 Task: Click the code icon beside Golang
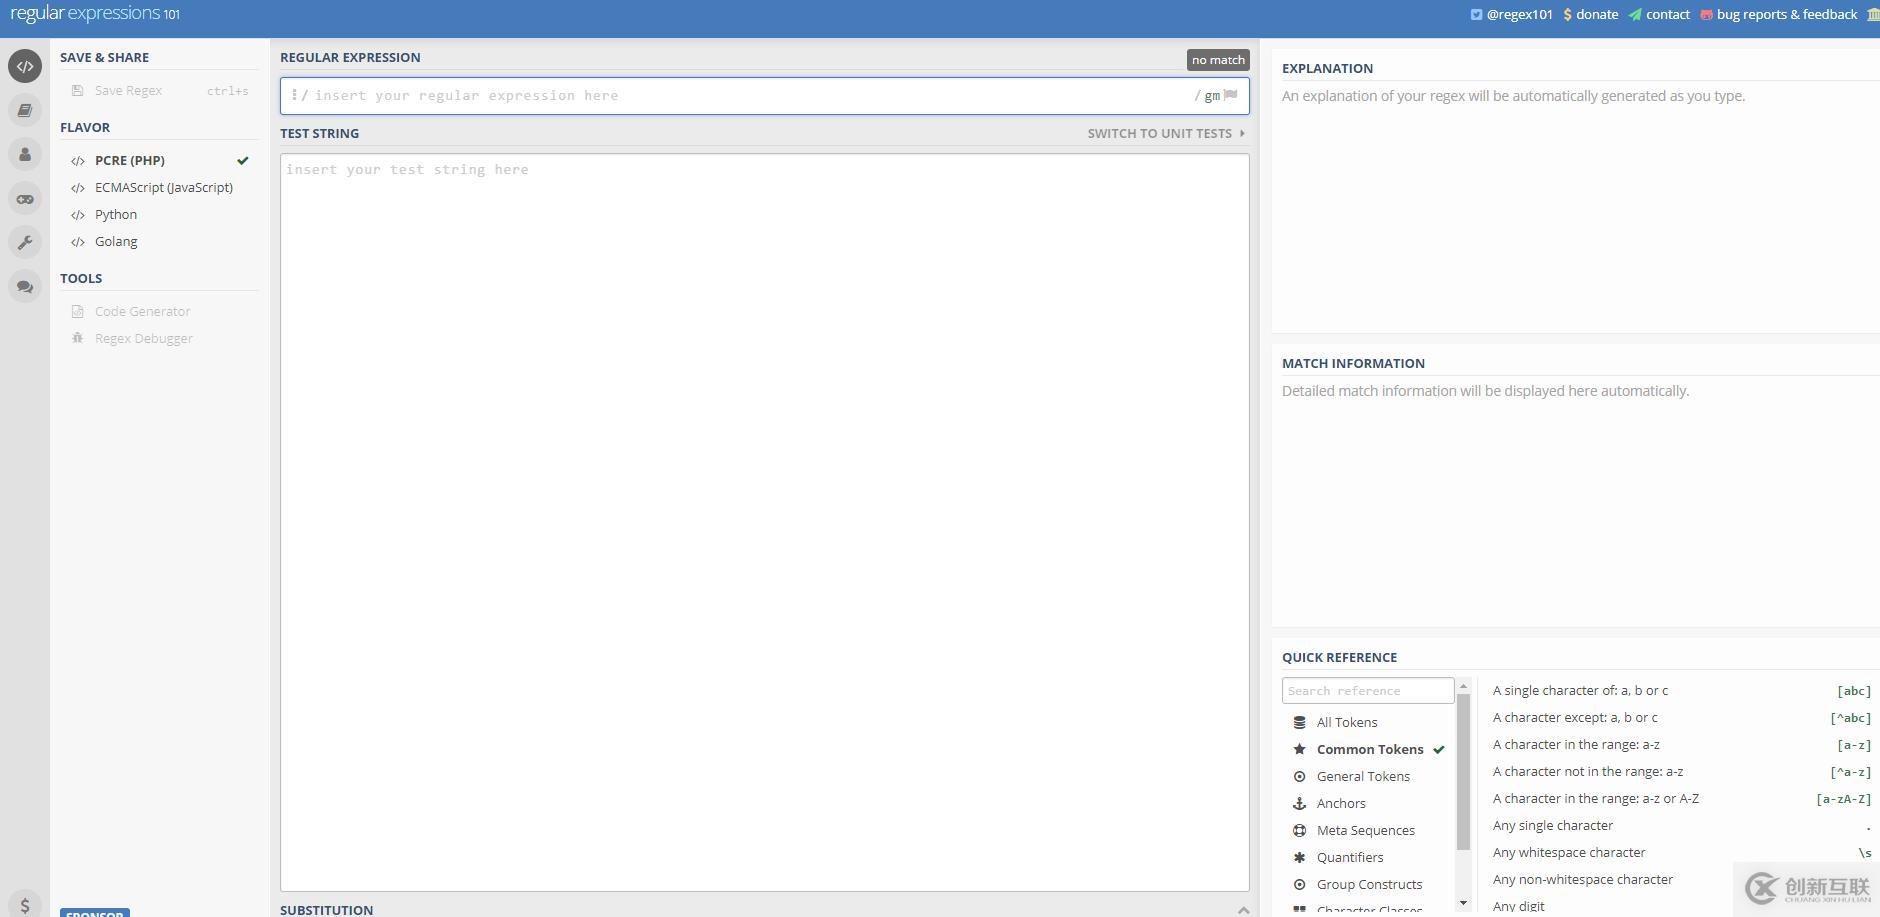point(78,242)
